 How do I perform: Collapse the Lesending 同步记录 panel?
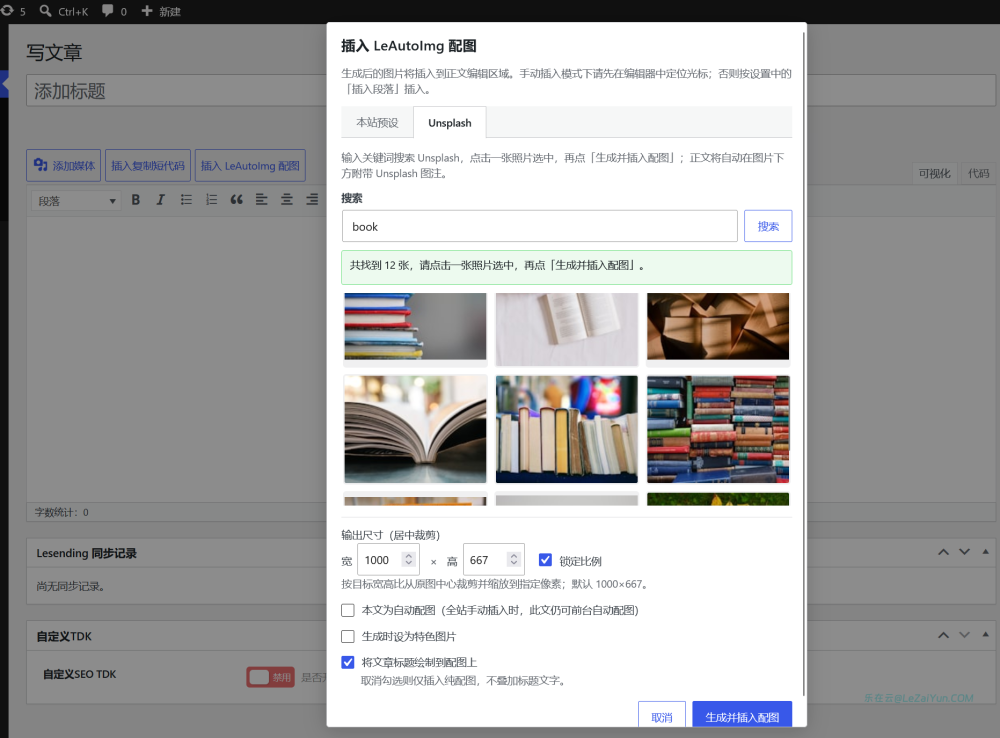tap(985, 552)
